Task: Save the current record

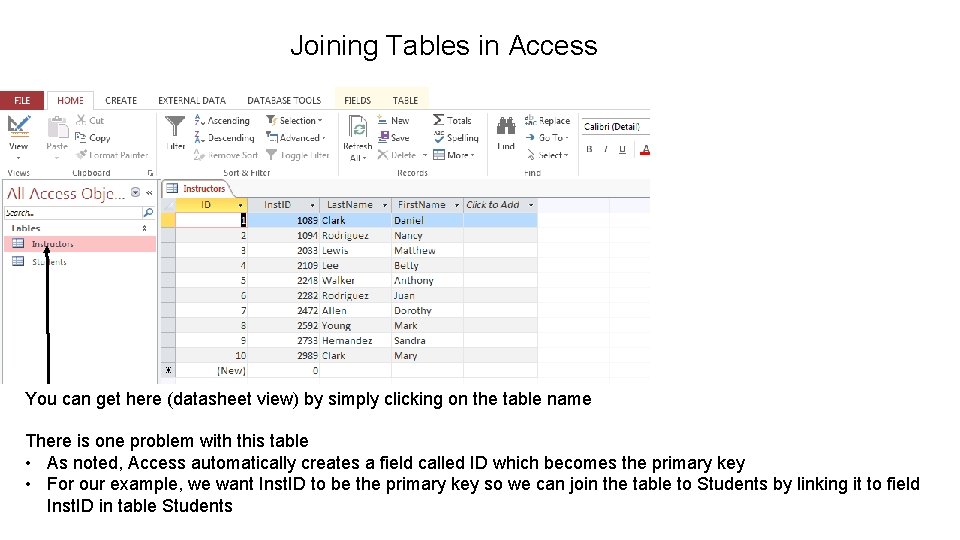Action: pos(393,138)
